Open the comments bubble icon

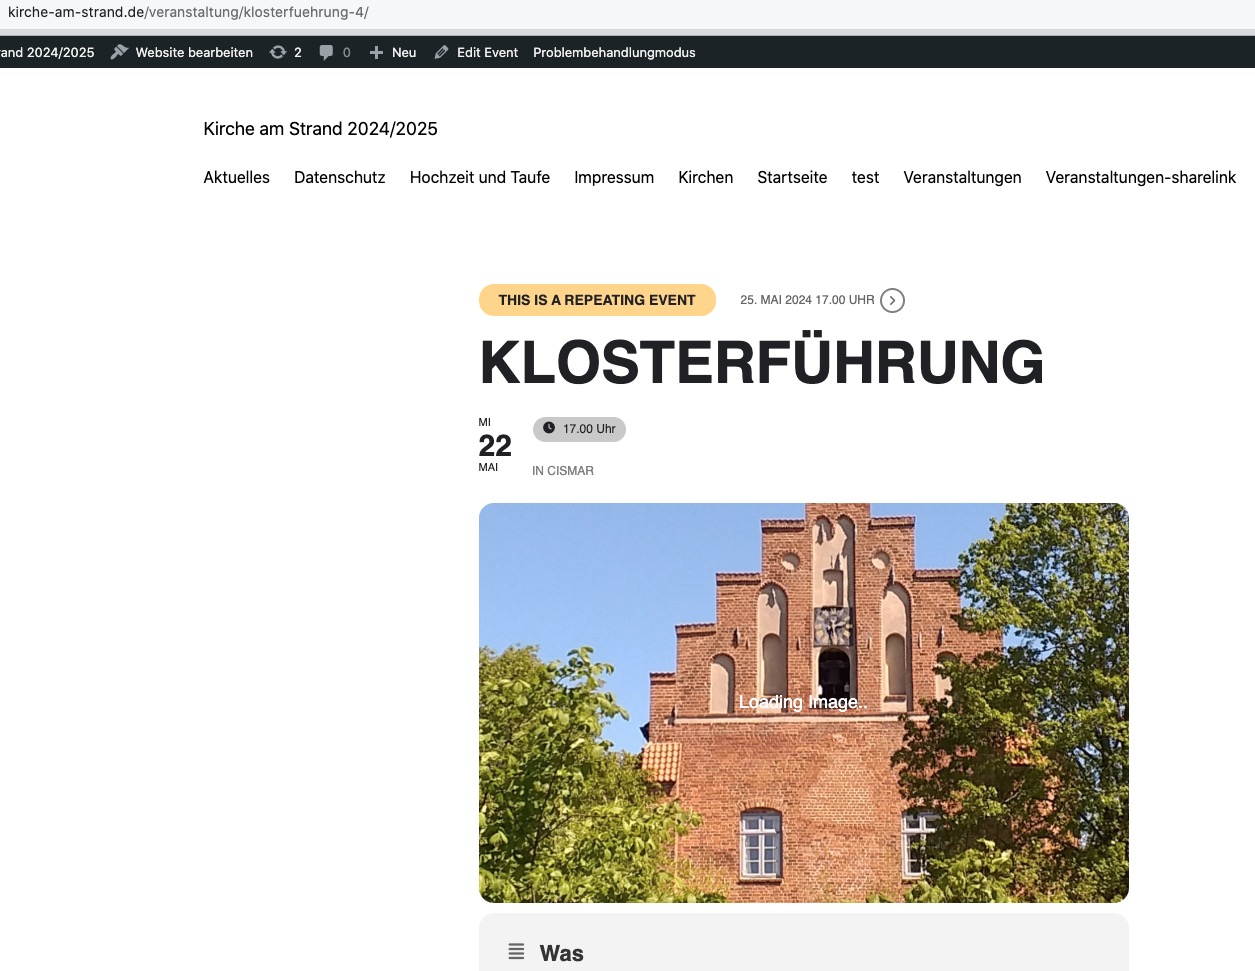[326, 52]
